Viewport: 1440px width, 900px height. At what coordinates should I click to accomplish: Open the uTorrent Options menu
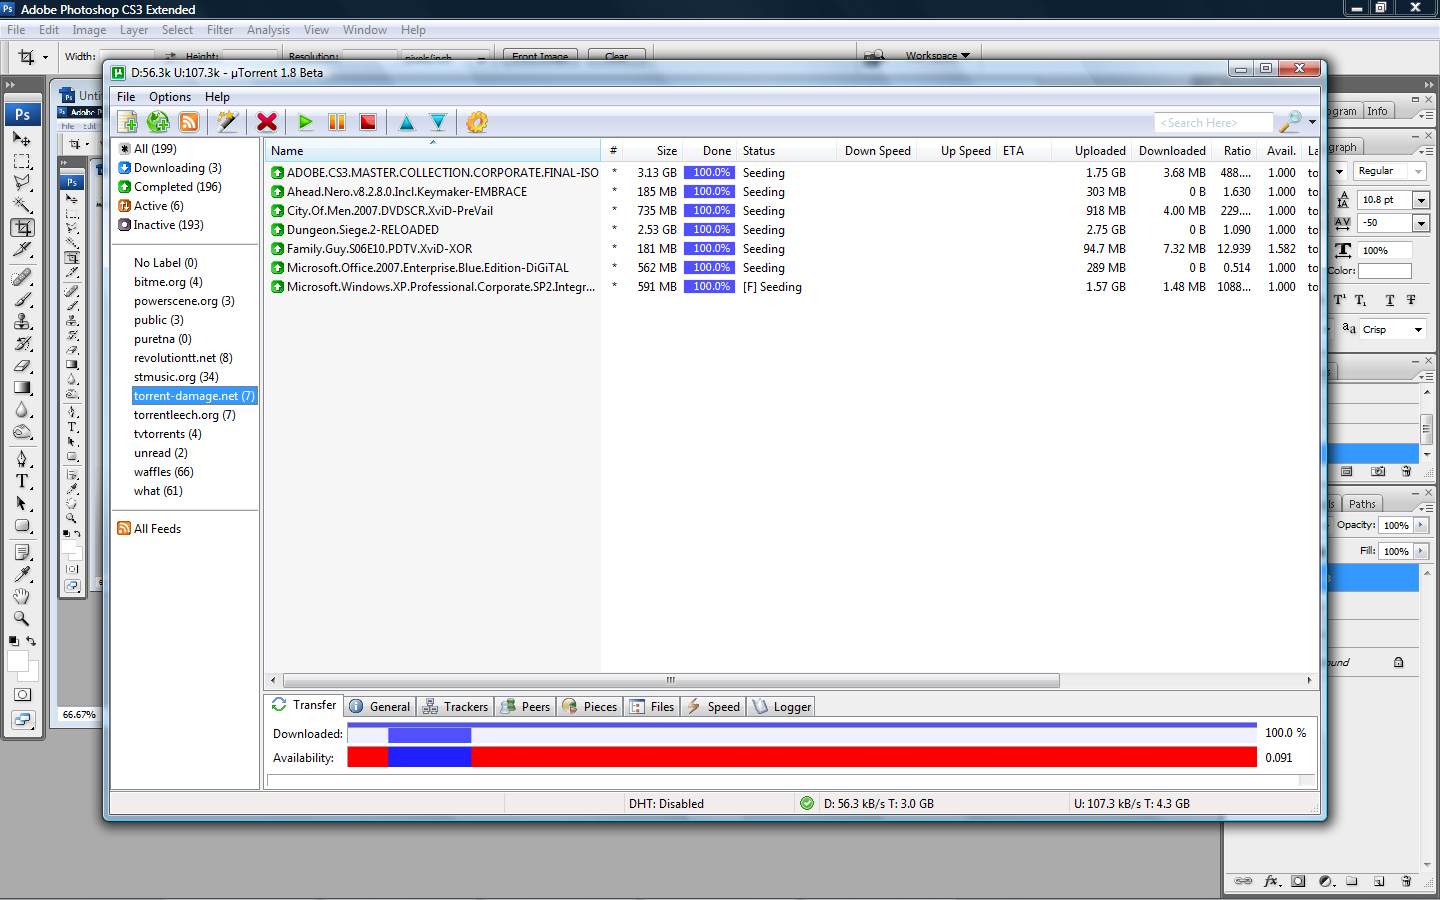pyautogui.click(x=170, y=97)
